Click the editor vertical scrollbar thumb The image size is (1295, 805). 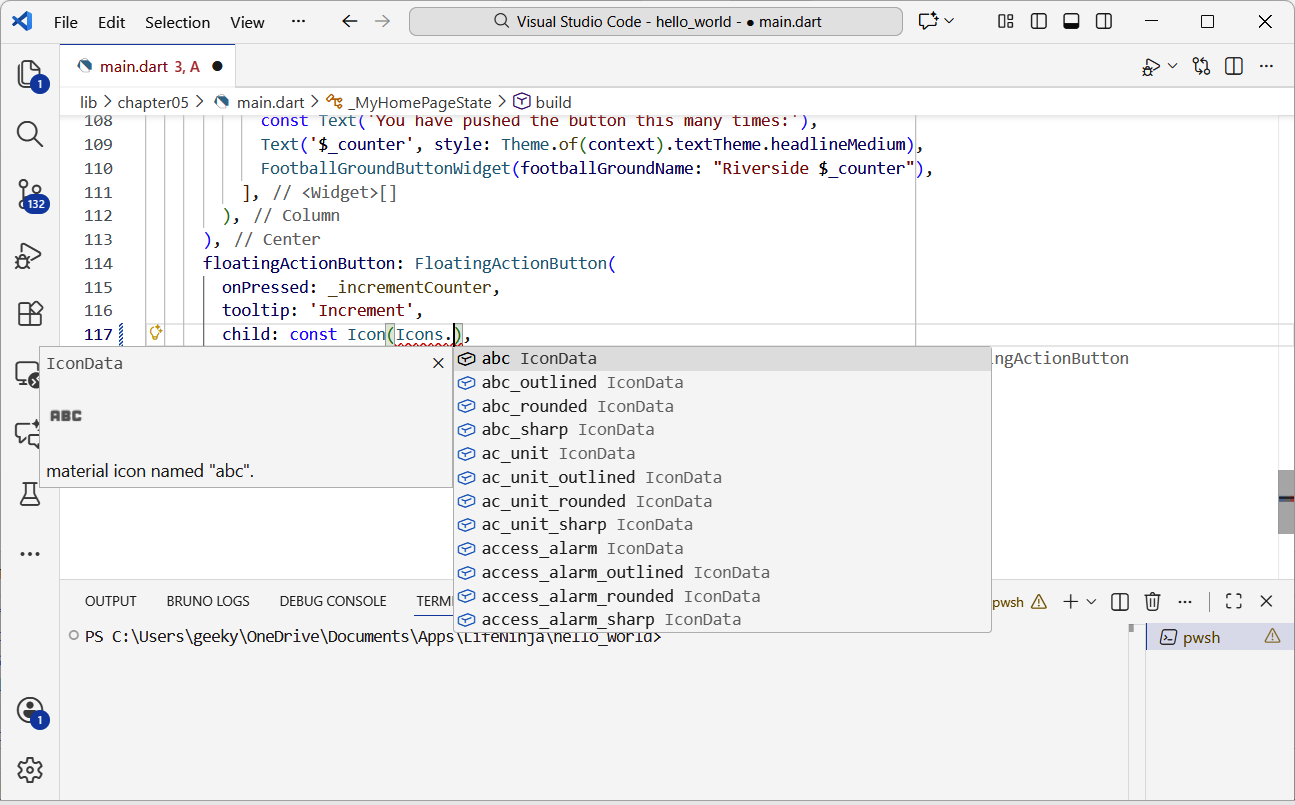1286,501
